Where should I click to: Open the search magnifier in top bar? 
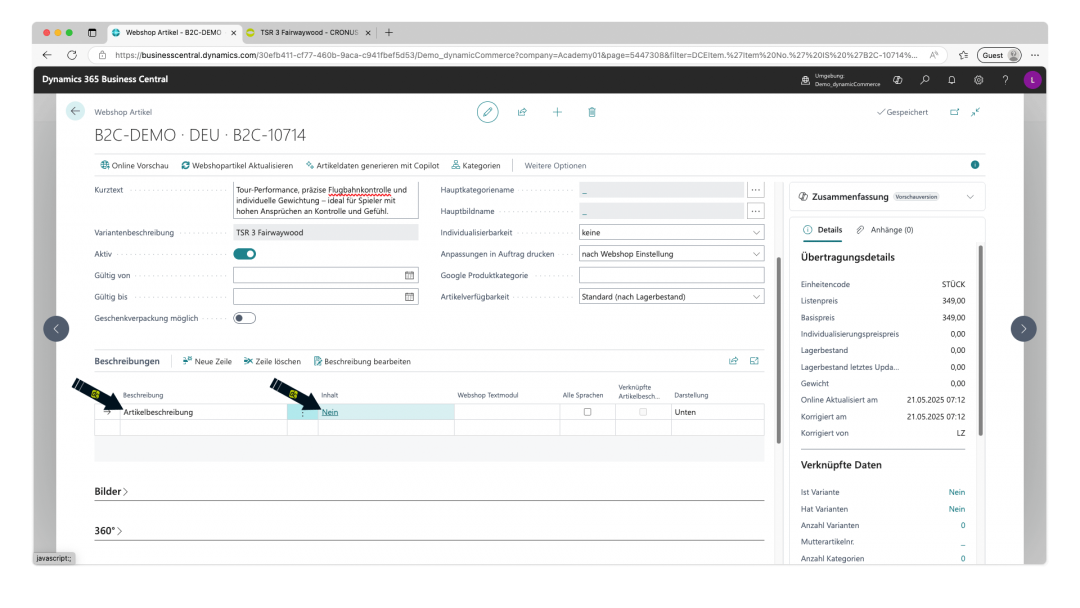pyautogui.click(x=925, y=80)
